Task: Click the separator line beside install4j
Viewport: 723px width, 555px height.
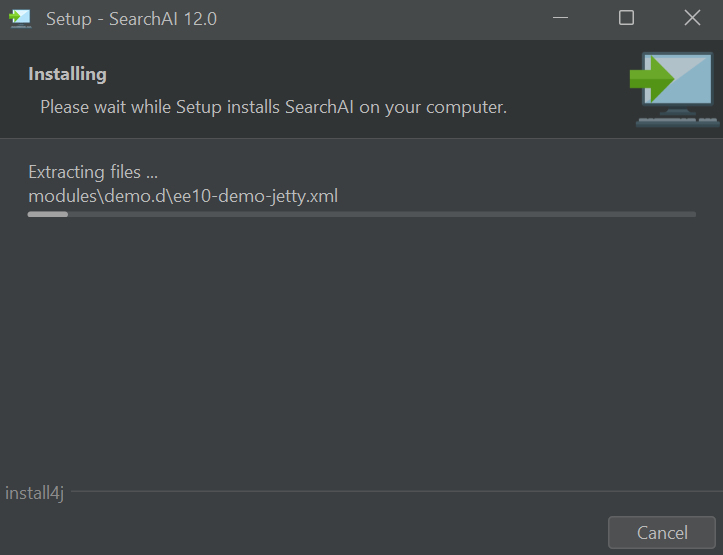Action: coord(390,492)
